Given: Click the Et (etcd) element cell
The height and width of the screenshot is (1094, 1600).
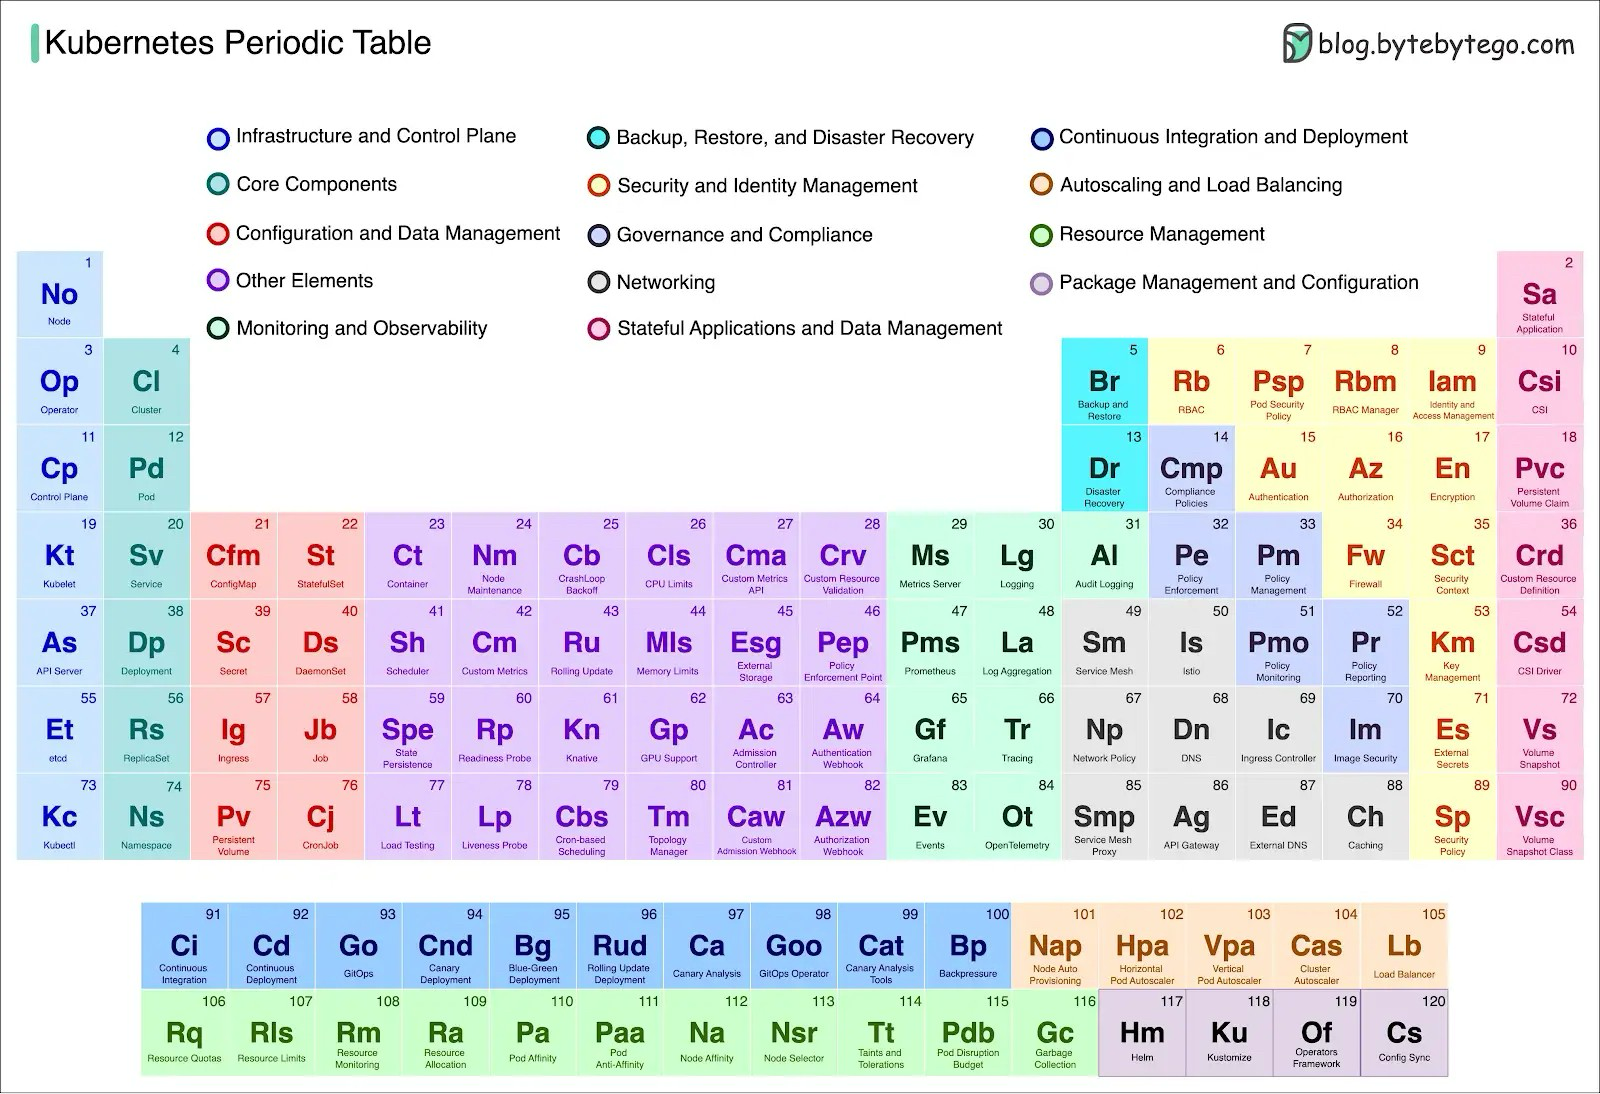Looking at the screenshot, I should tap(60, 729).
